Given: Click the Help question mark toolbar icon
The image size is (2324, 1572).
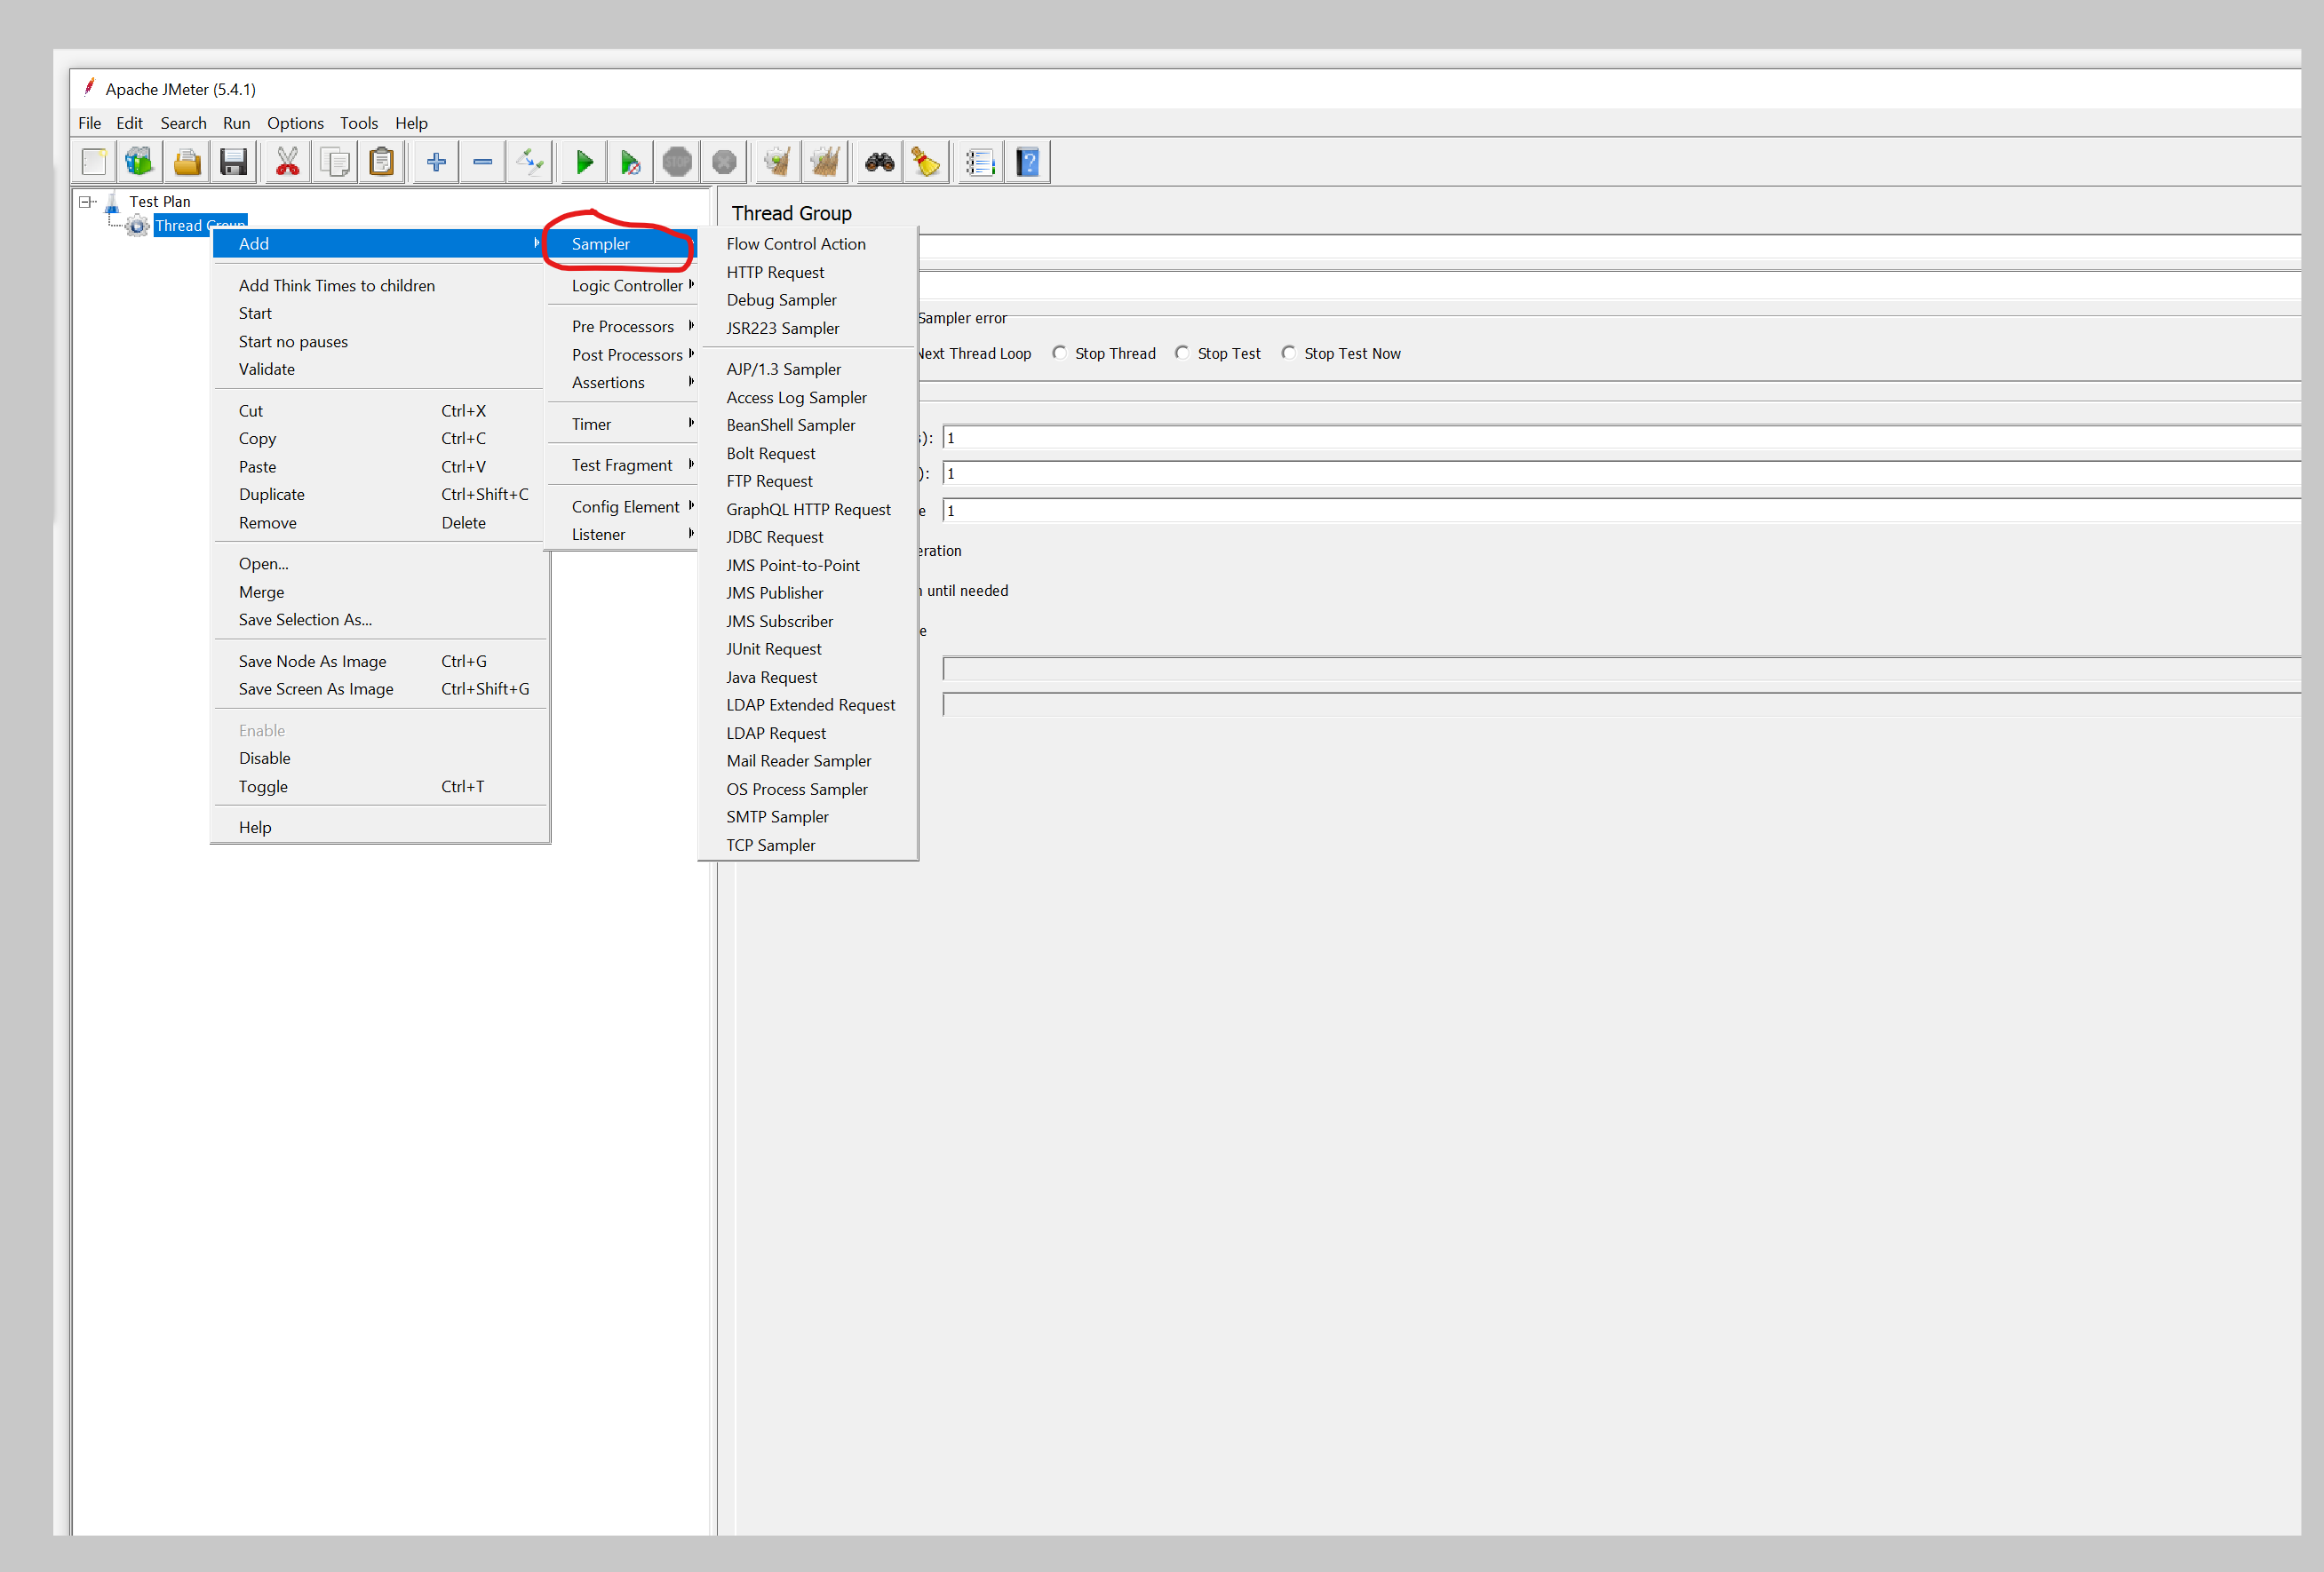Looking at the screenshot, I should pos(1028,162).
